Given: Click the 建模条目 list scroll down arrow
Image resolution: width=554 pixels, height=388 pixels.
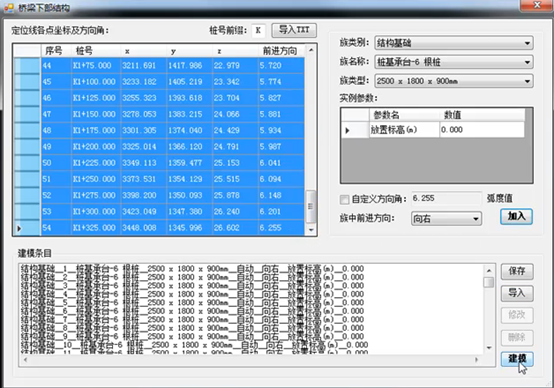Looking at the screenshot, I should click(x=489, y=348).
